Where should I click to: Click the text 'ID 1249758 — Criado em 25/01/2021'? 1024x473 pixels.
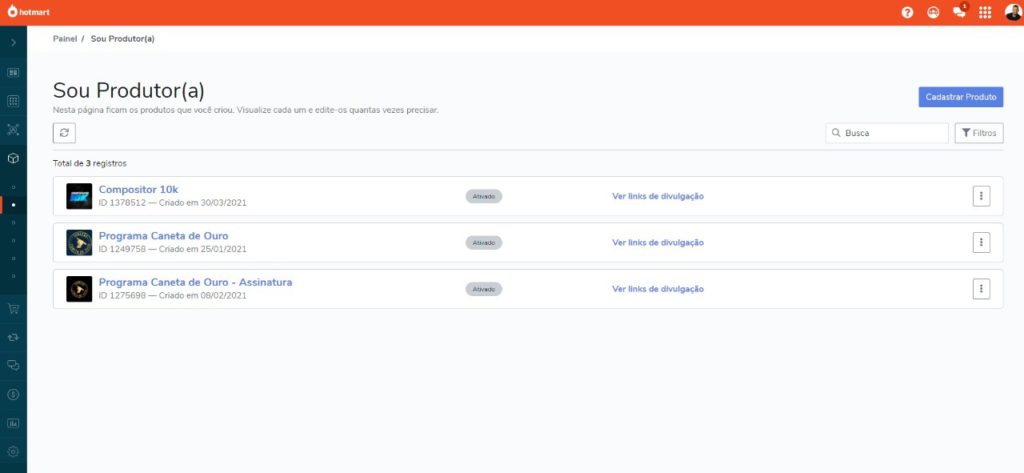pos(172,249)
